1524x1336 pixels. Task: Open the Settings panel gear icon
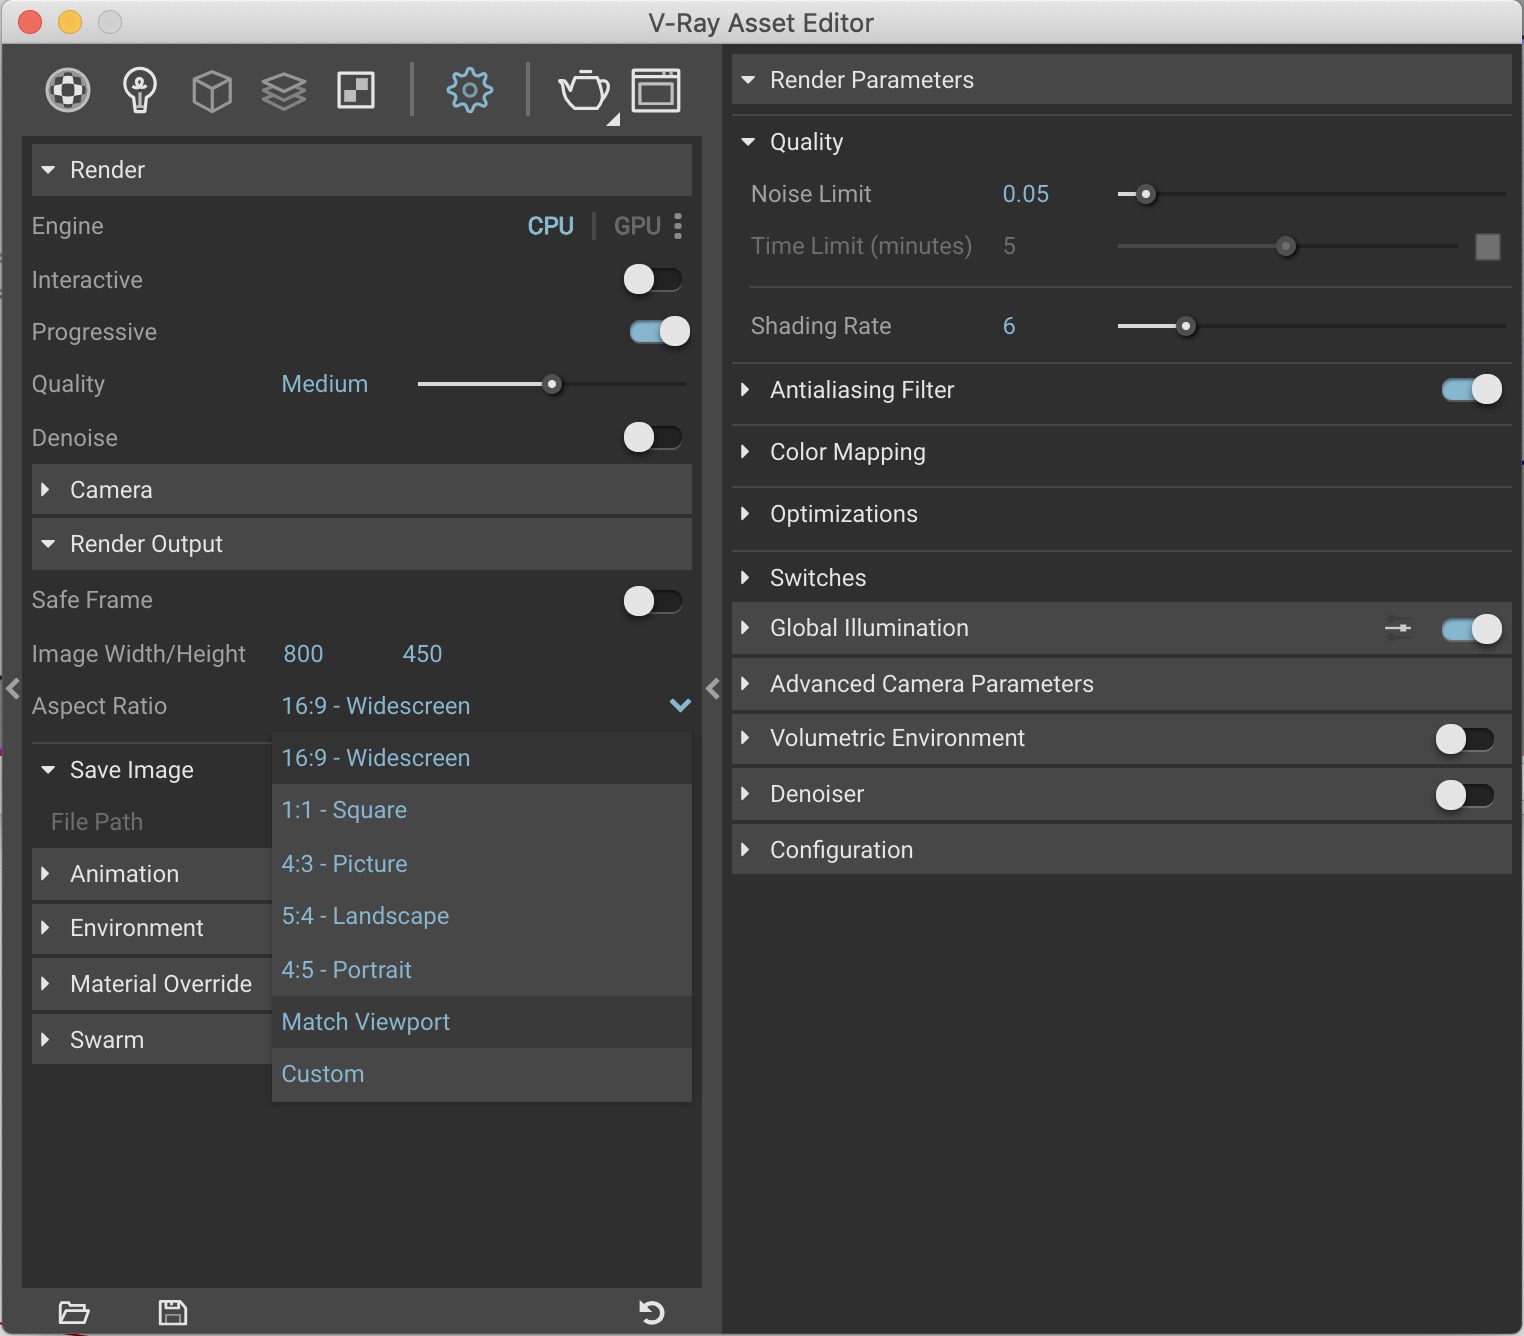pyautogui.click(x=469, y=91)
